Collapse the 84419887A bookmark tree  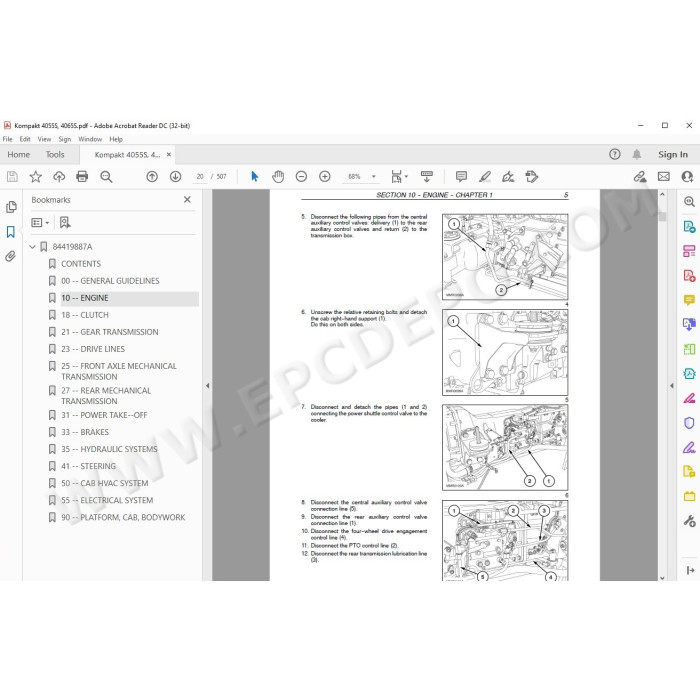[32, 247]
